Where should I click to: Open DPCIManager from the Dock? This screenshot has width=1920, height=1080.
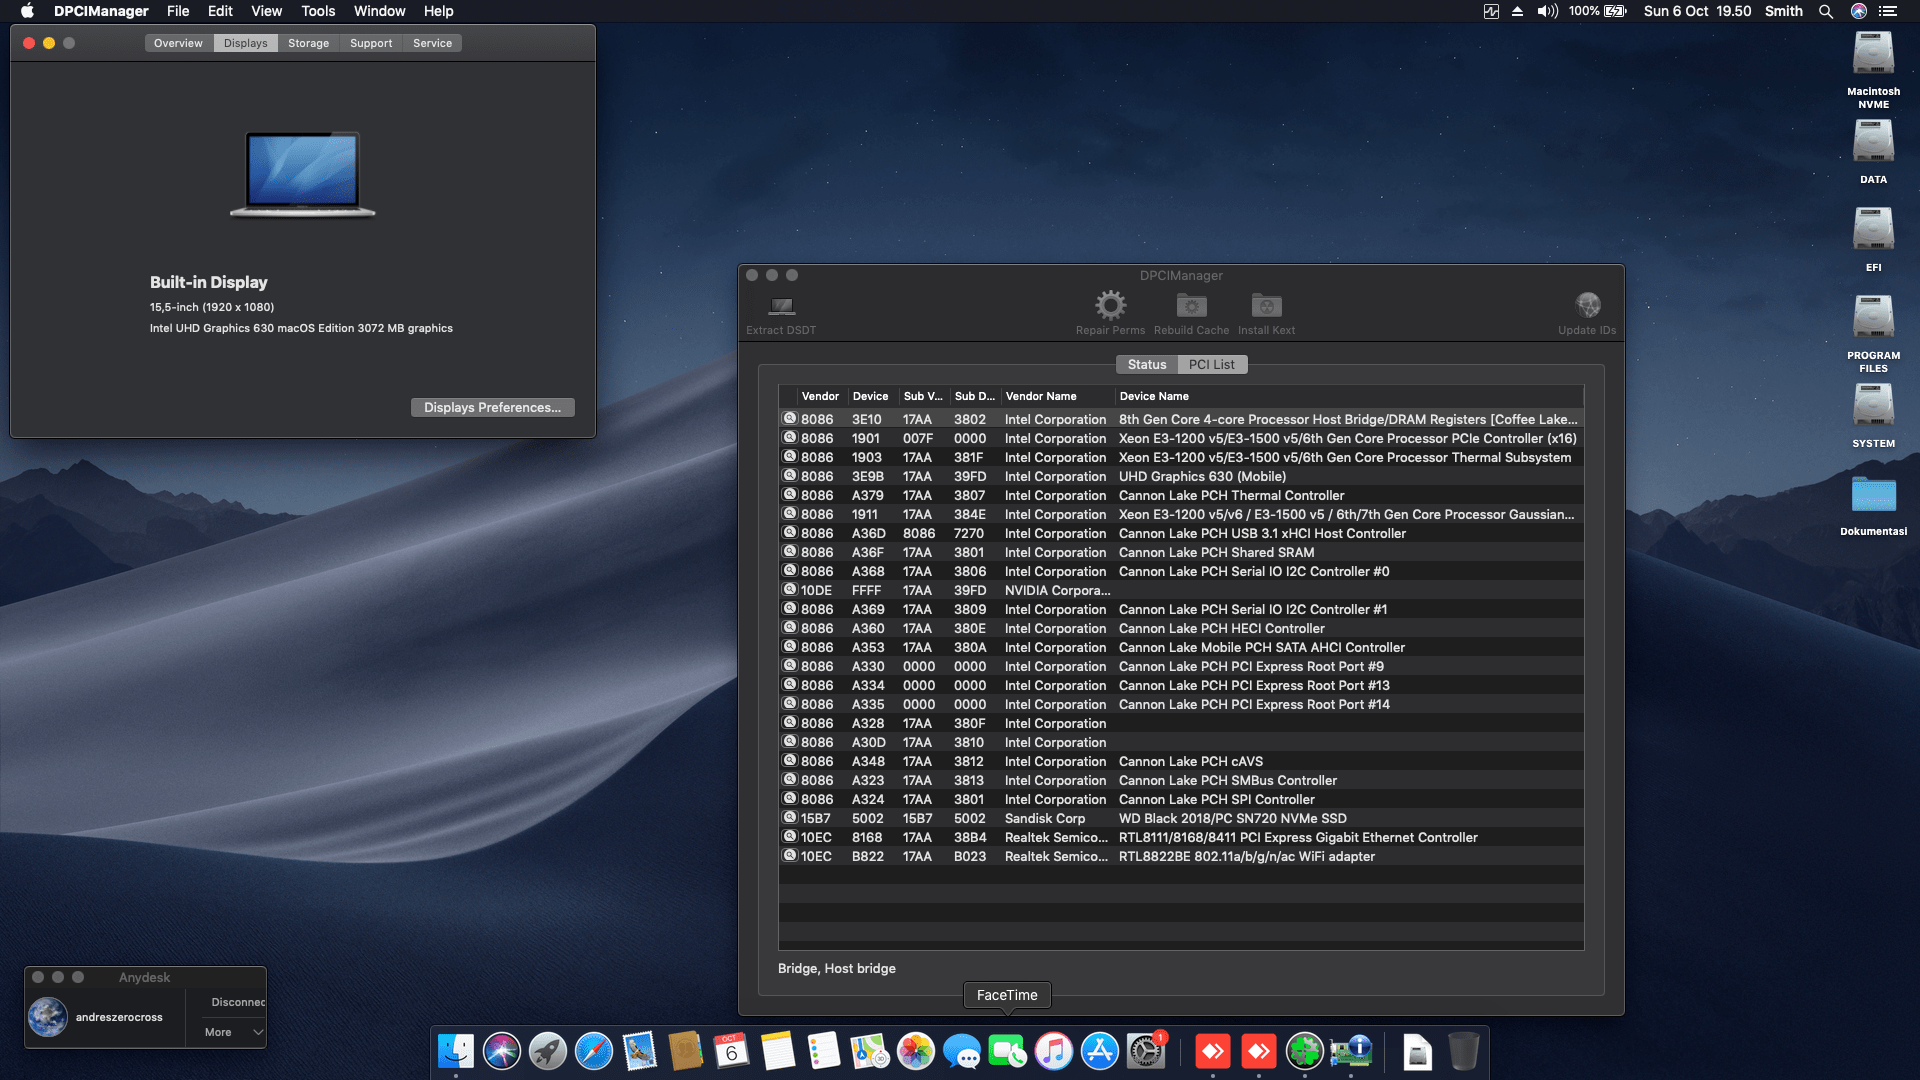(1353, 1052)
